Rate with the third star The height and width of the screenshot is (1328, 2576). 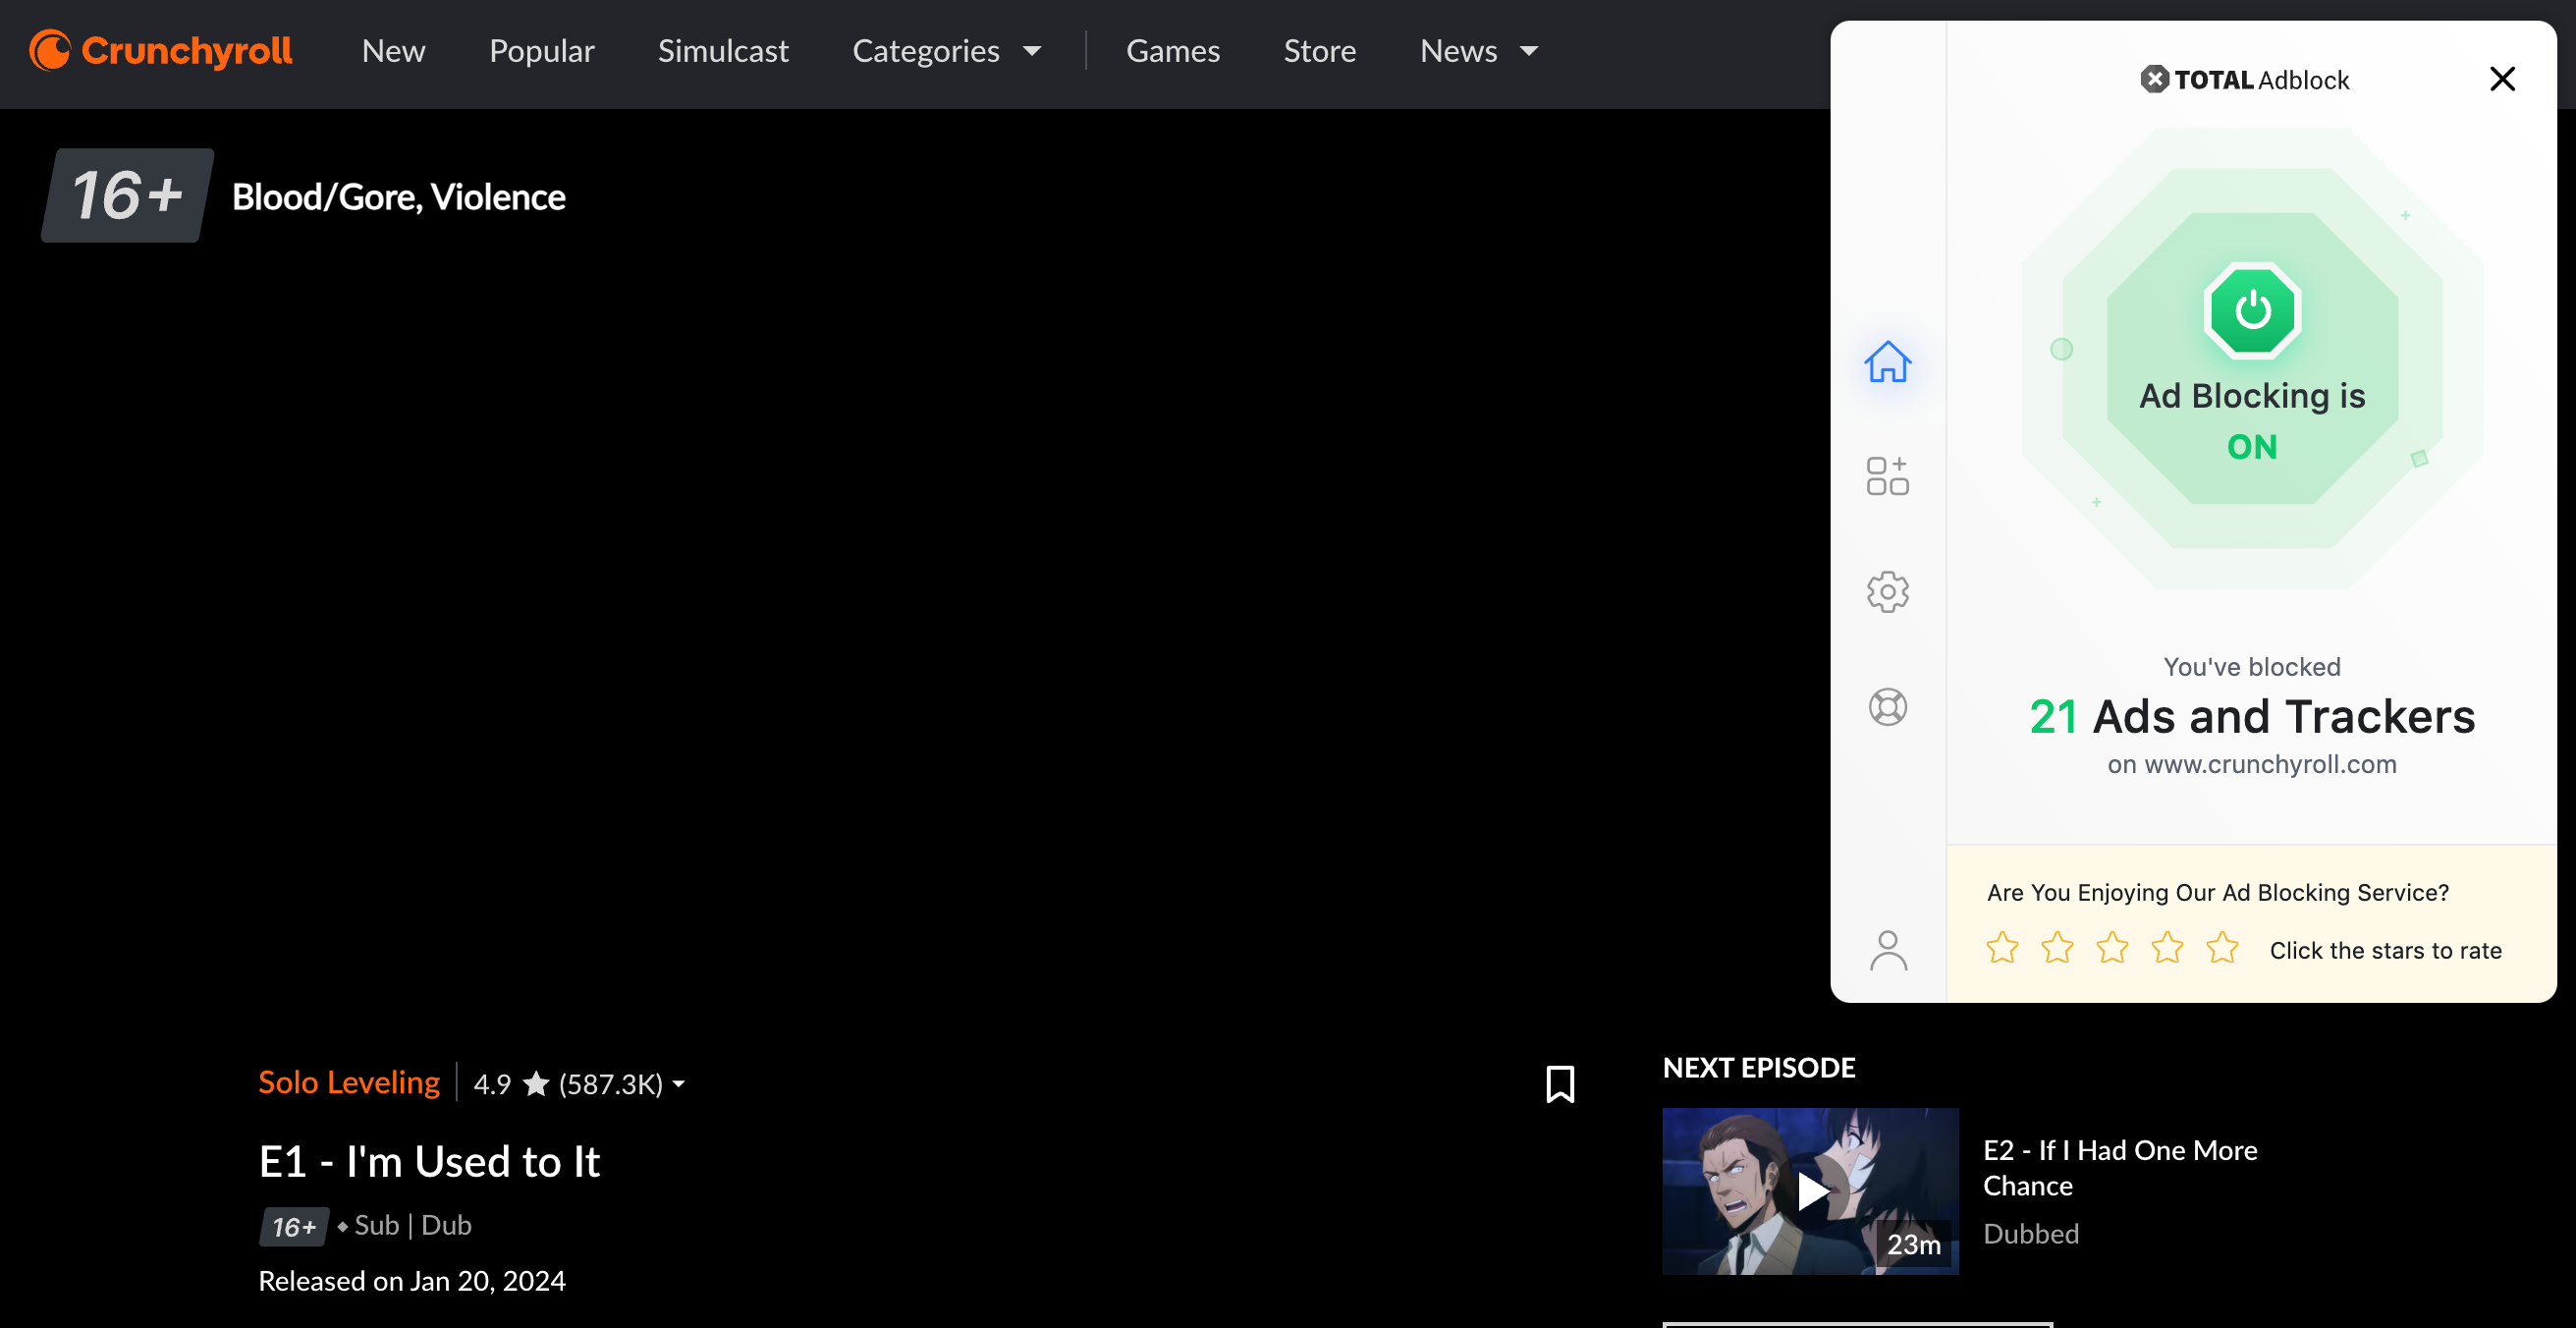2112,947
